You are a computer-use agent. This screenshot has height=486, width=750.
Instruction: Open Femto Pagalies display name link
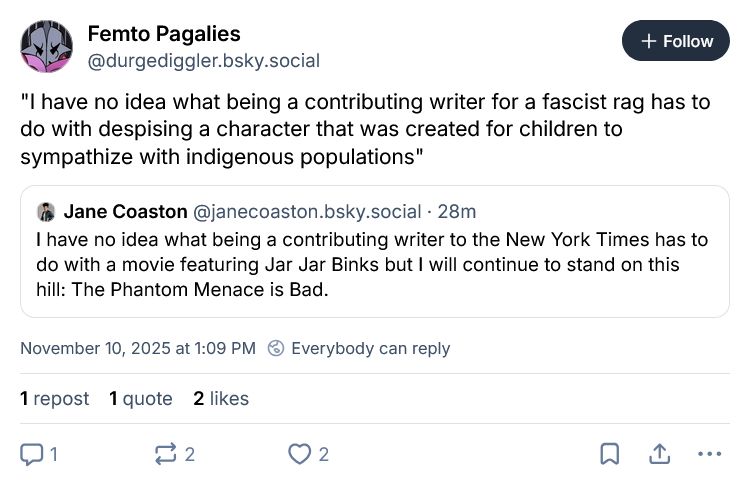click(x=166, y=35)
